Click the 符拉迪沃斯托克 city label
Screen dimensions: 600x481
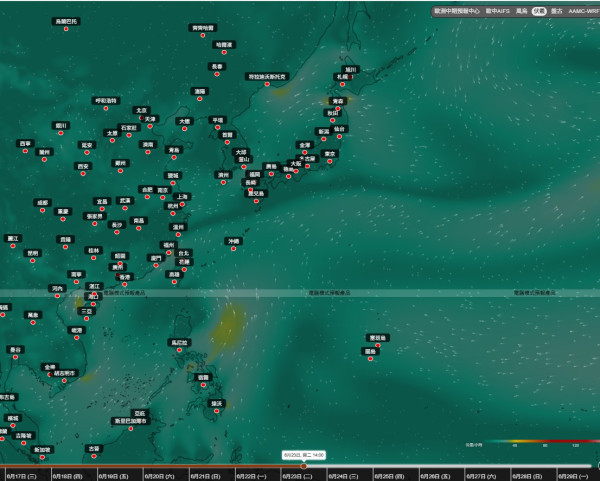(267, 77)
